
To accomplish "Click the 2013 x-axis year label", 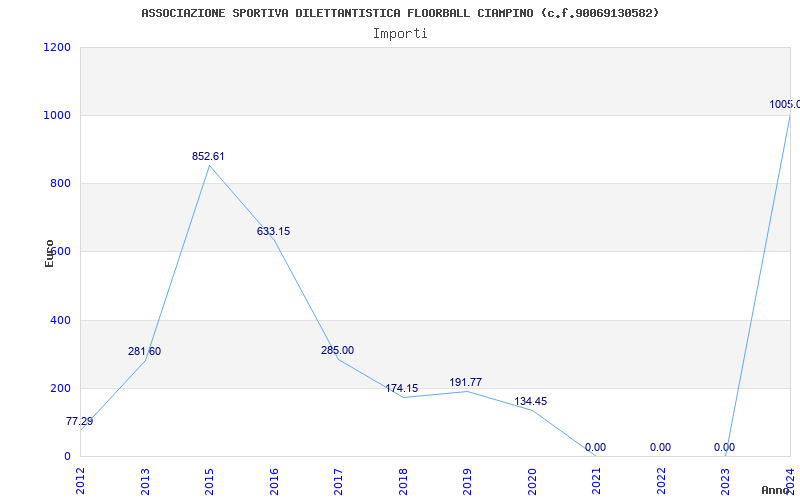I will (x=145, y=481).
